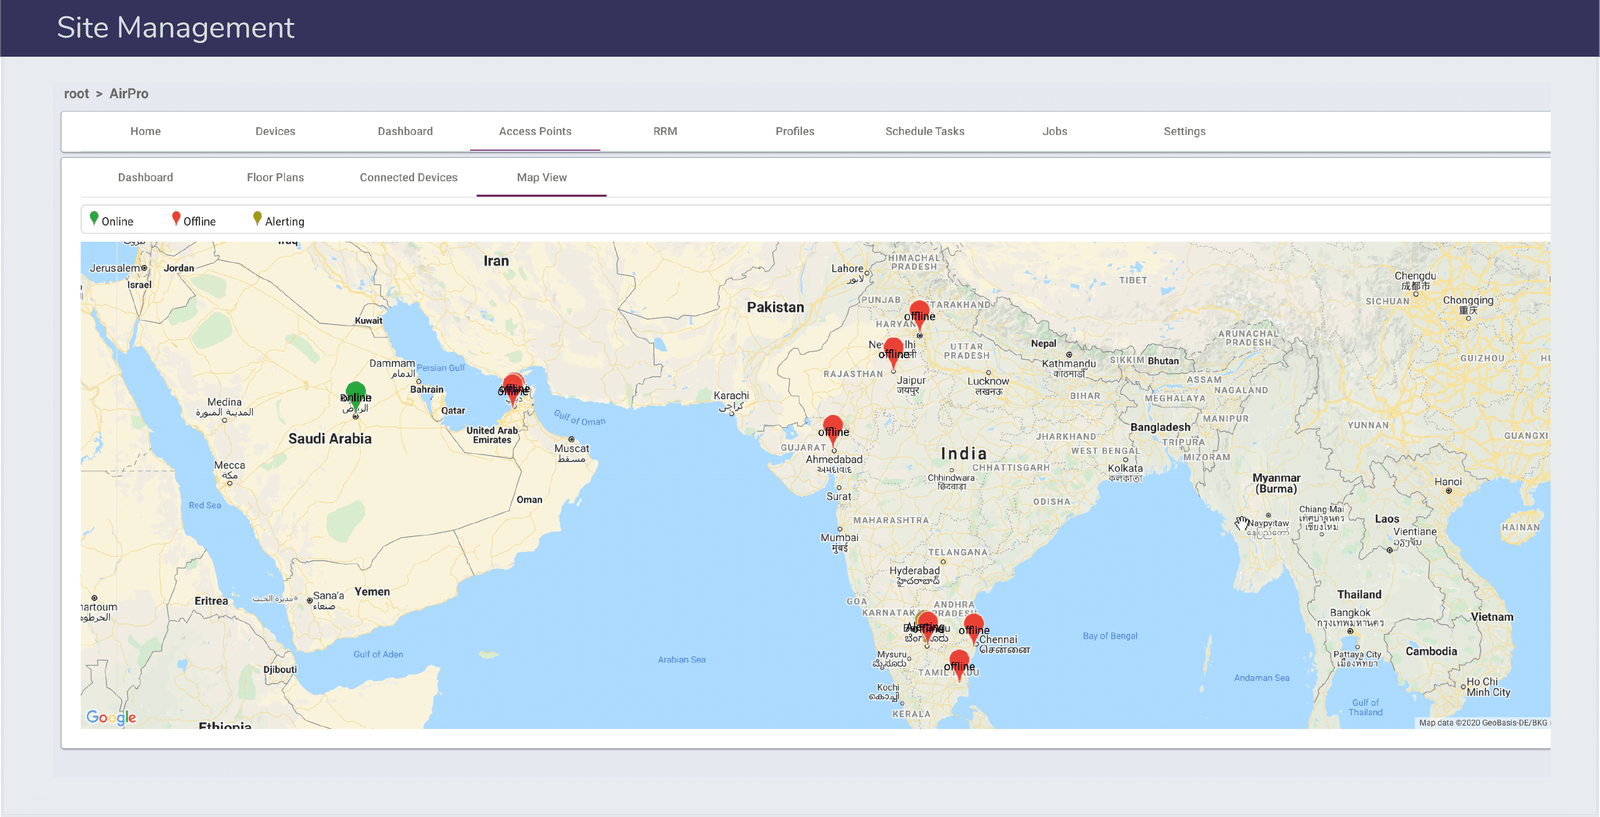Open the Profiles section

[x=794, y=131]
